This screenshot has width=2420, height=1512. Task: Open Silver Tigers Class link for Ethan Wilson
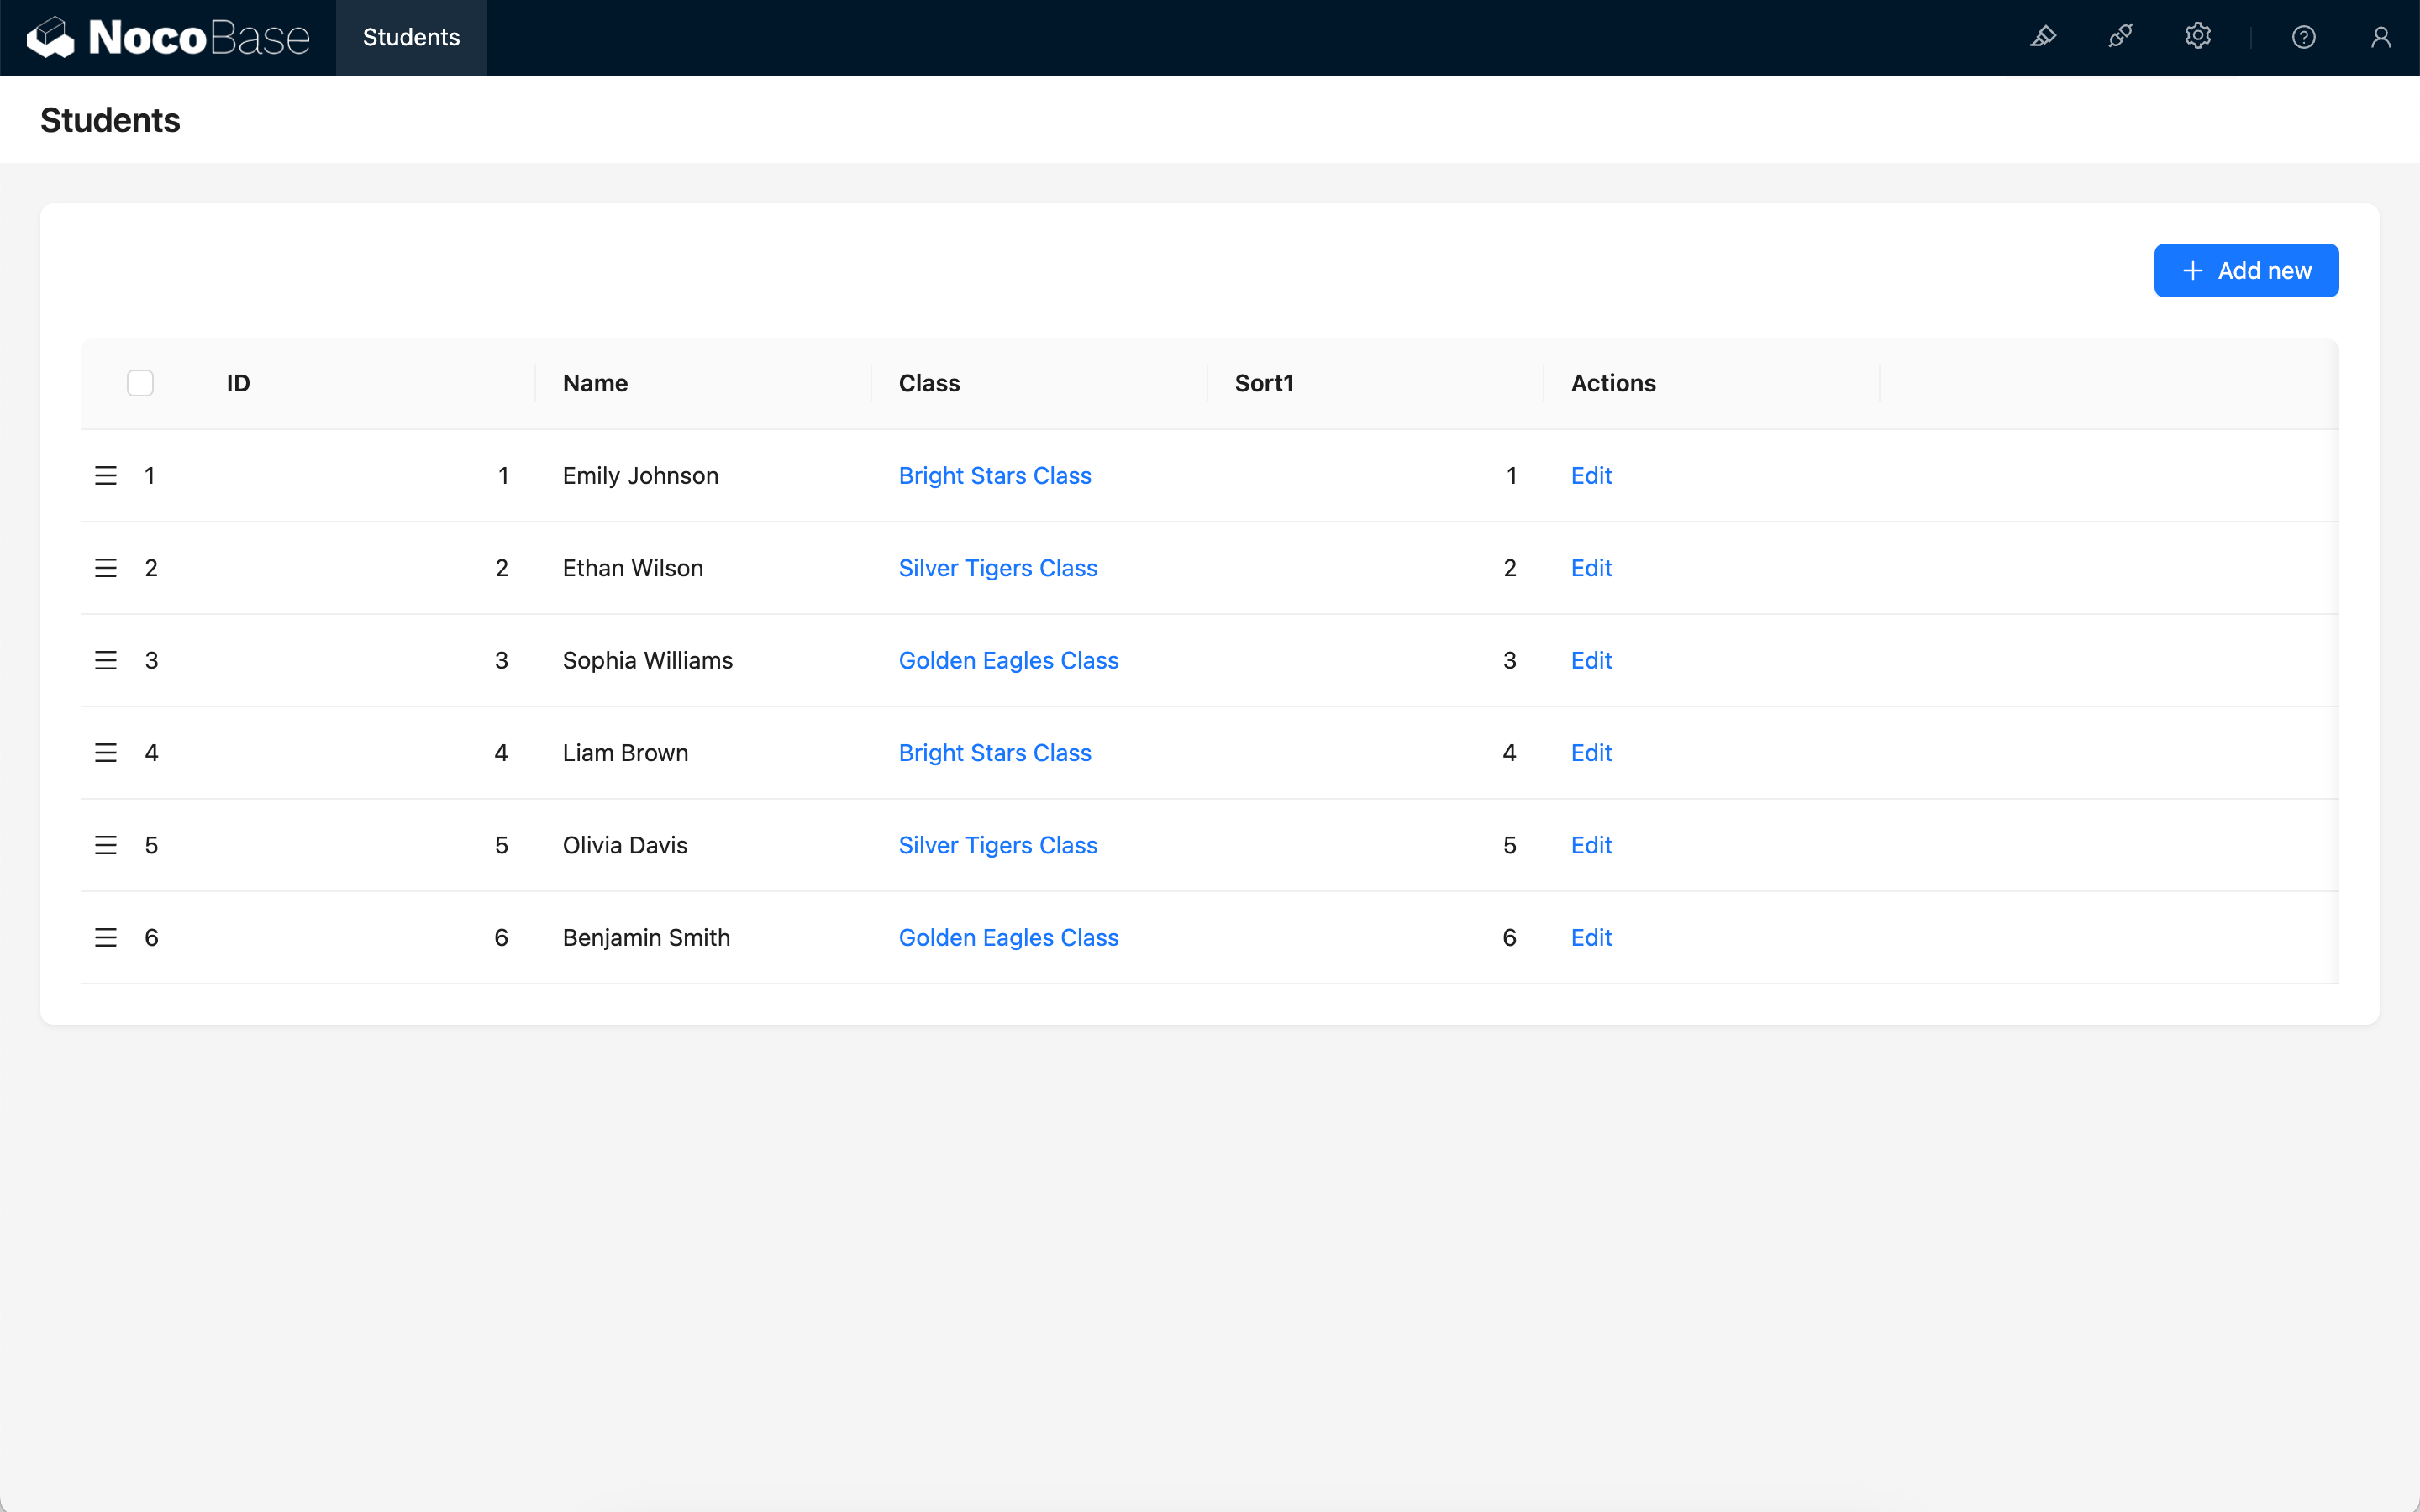click(997, 568)
